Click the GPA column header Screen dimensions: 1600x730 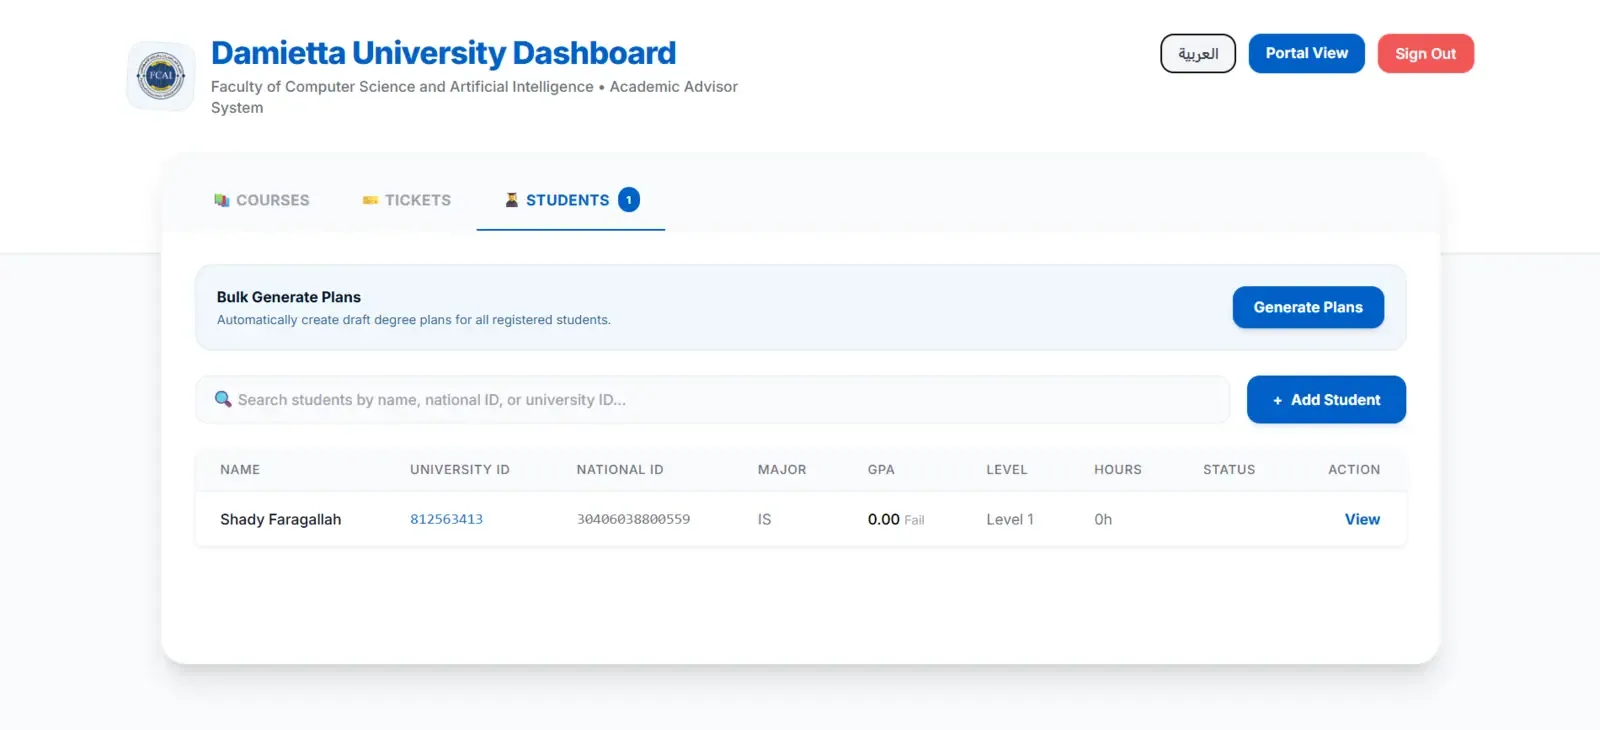pos(881,470)
